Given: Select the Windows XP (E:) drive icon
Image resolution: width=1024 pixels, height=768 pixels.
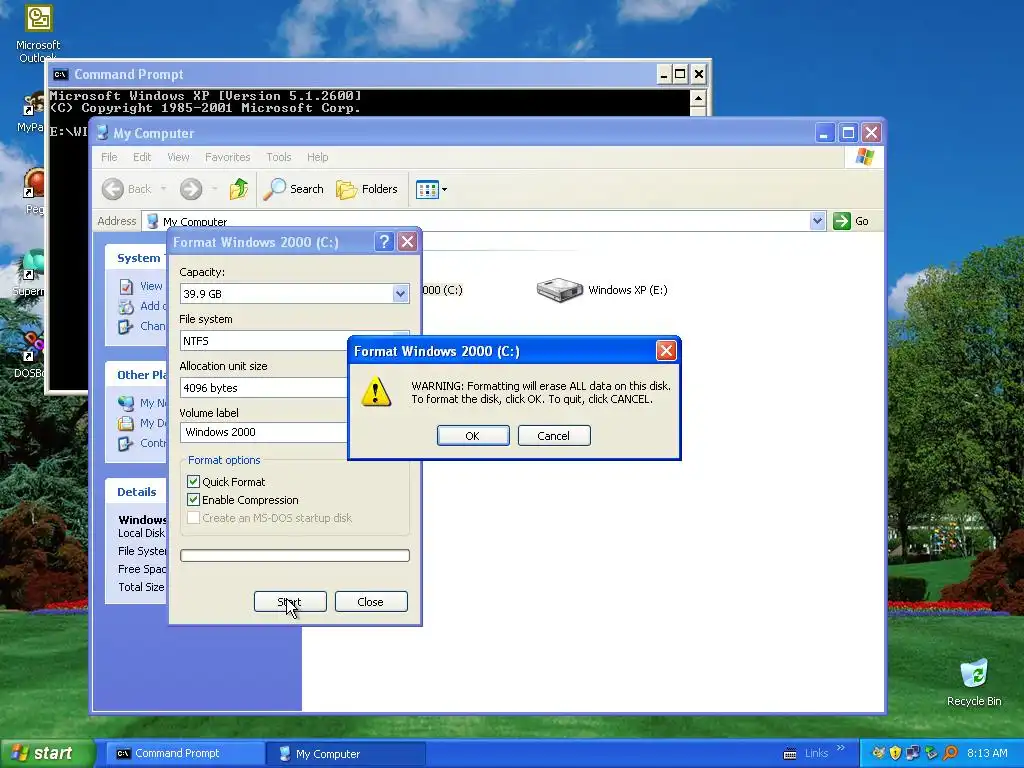Looking at the screenshot, I should pos(560,290).
